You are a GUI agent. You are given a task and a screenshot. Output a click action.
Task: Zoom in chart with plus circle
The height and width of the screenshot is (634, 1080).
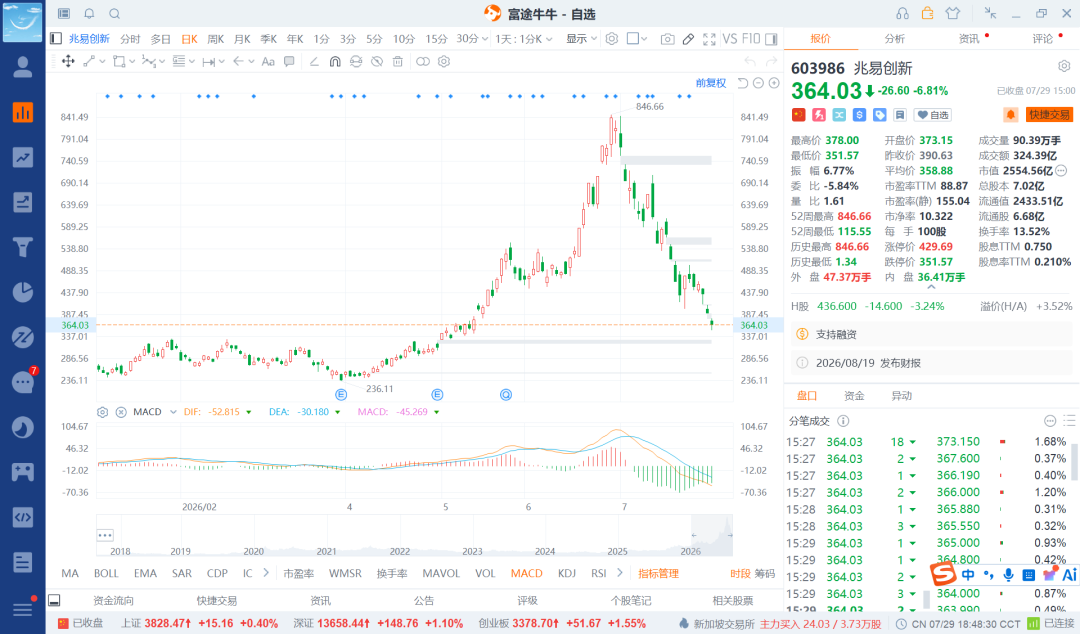(x=774, y=83)
